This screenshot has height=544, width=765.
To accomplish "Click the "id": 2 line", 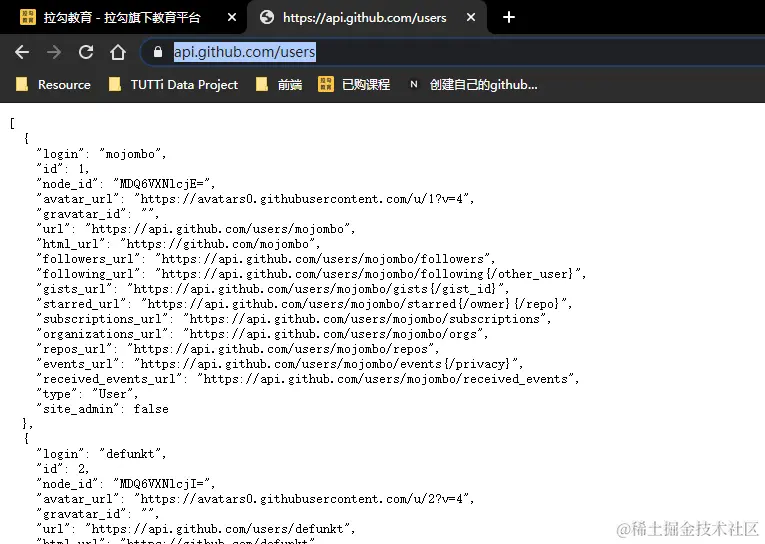I will (x=63, y=469).
